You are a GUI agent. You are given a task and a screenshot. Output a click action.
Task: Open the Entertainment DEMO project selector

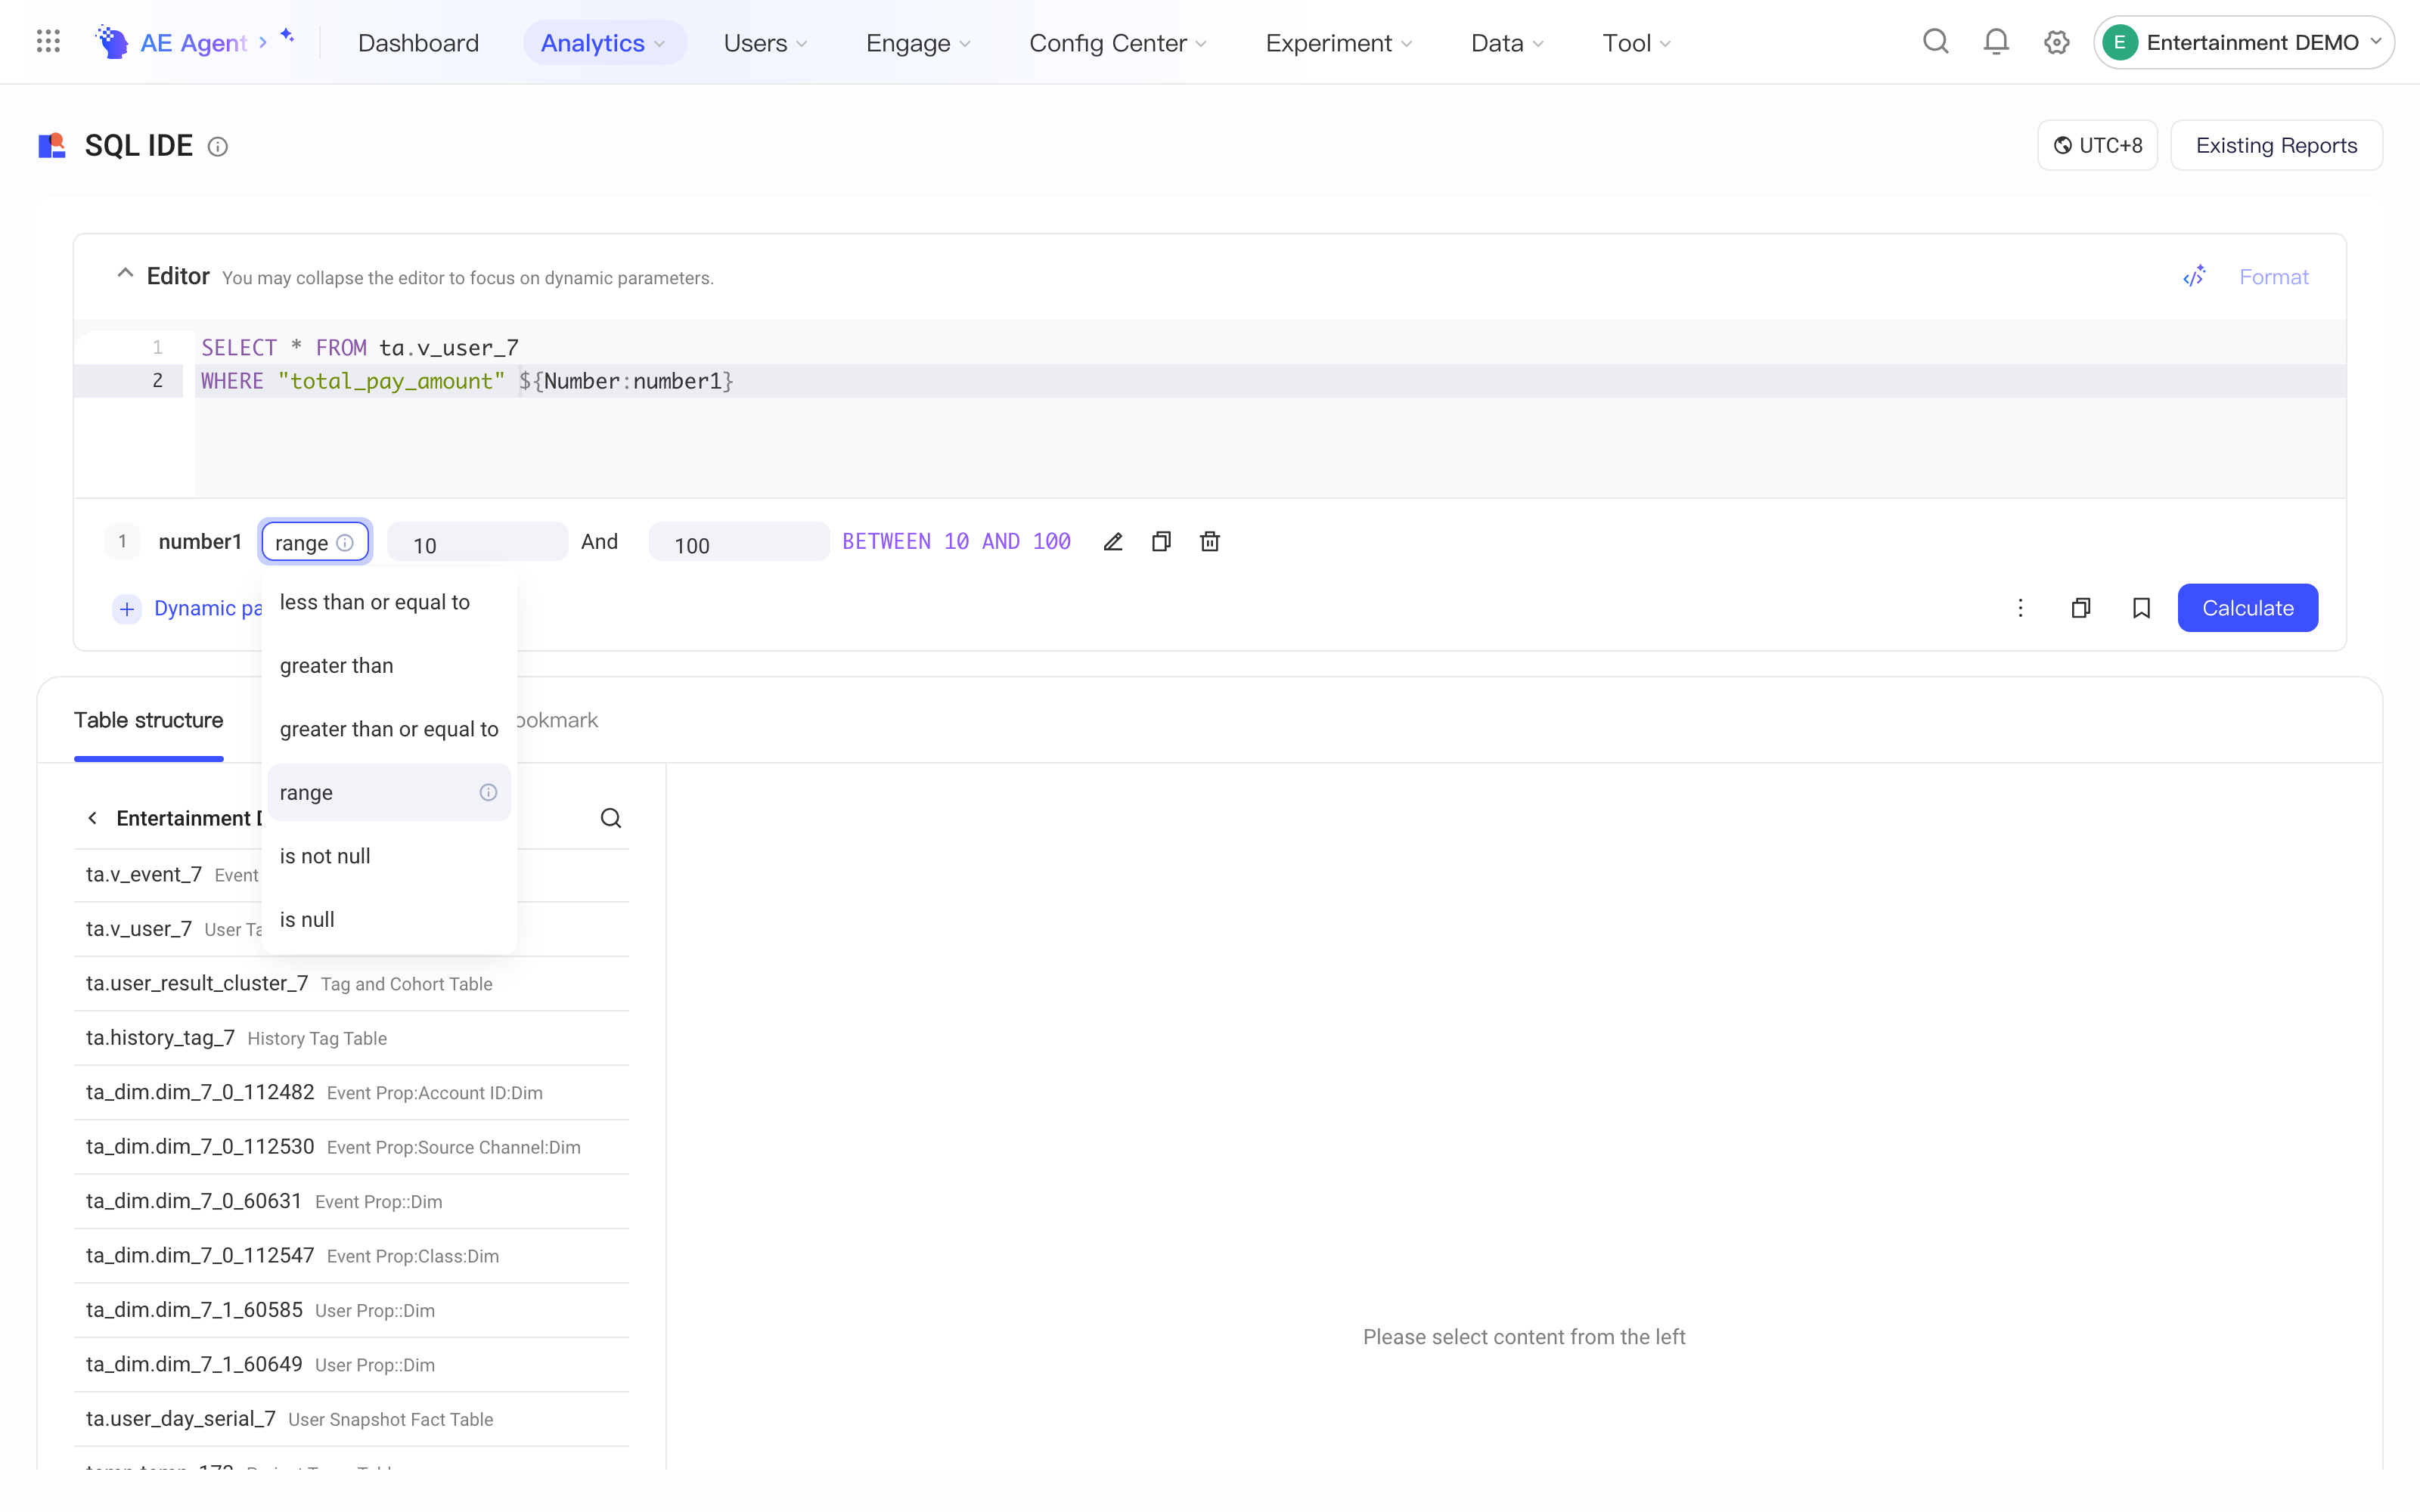pyautogui.click(x=2243, y=42)
